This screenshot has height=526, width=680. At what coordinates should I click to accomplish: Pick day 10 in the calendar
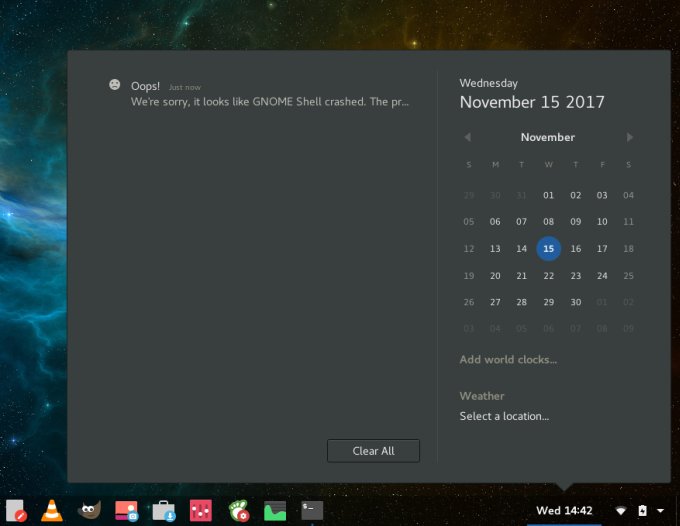coord(602,222)
